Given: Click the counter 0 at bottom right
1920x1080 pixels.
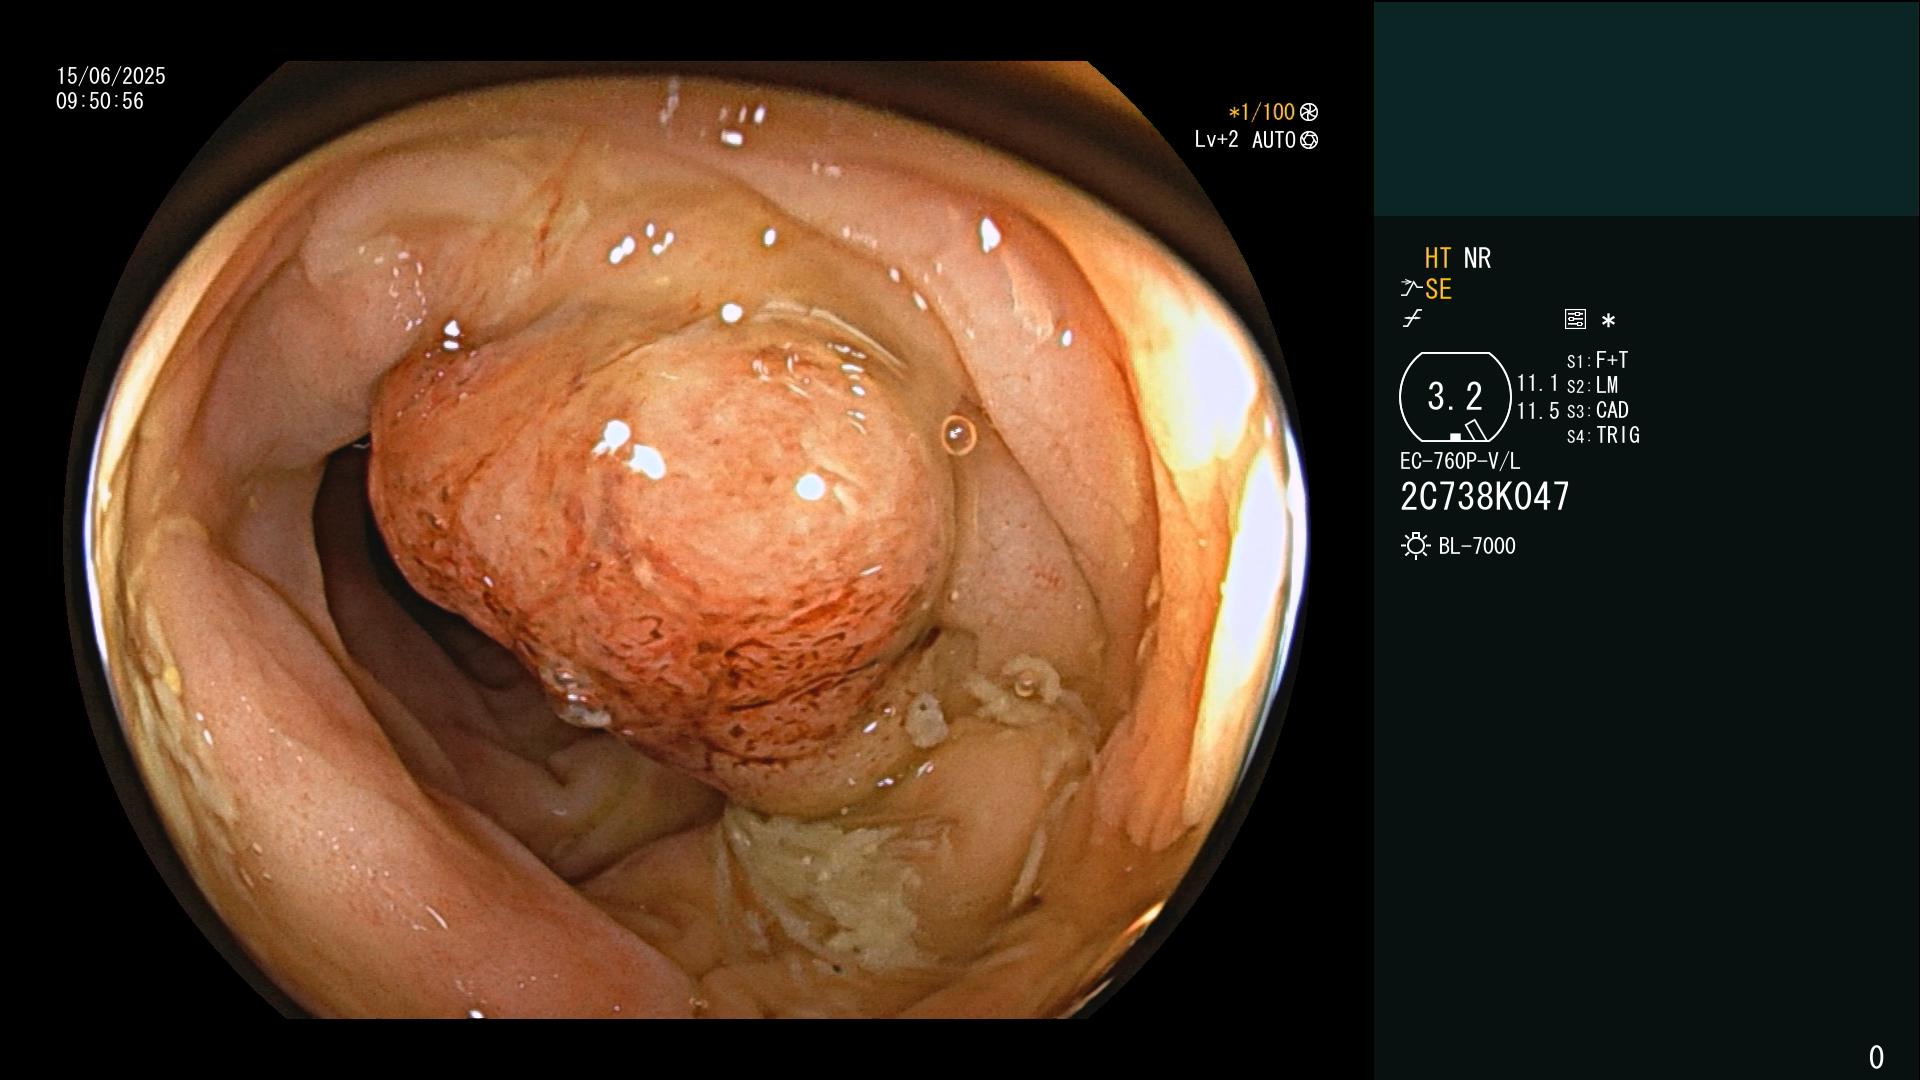Looking at the screenshot, I should pos(1876,1057).
